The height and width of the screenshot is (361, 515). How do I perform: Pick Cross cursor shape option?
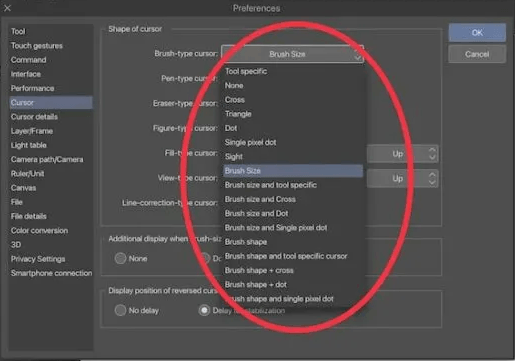pyautogui.click(x=293, y=100)
